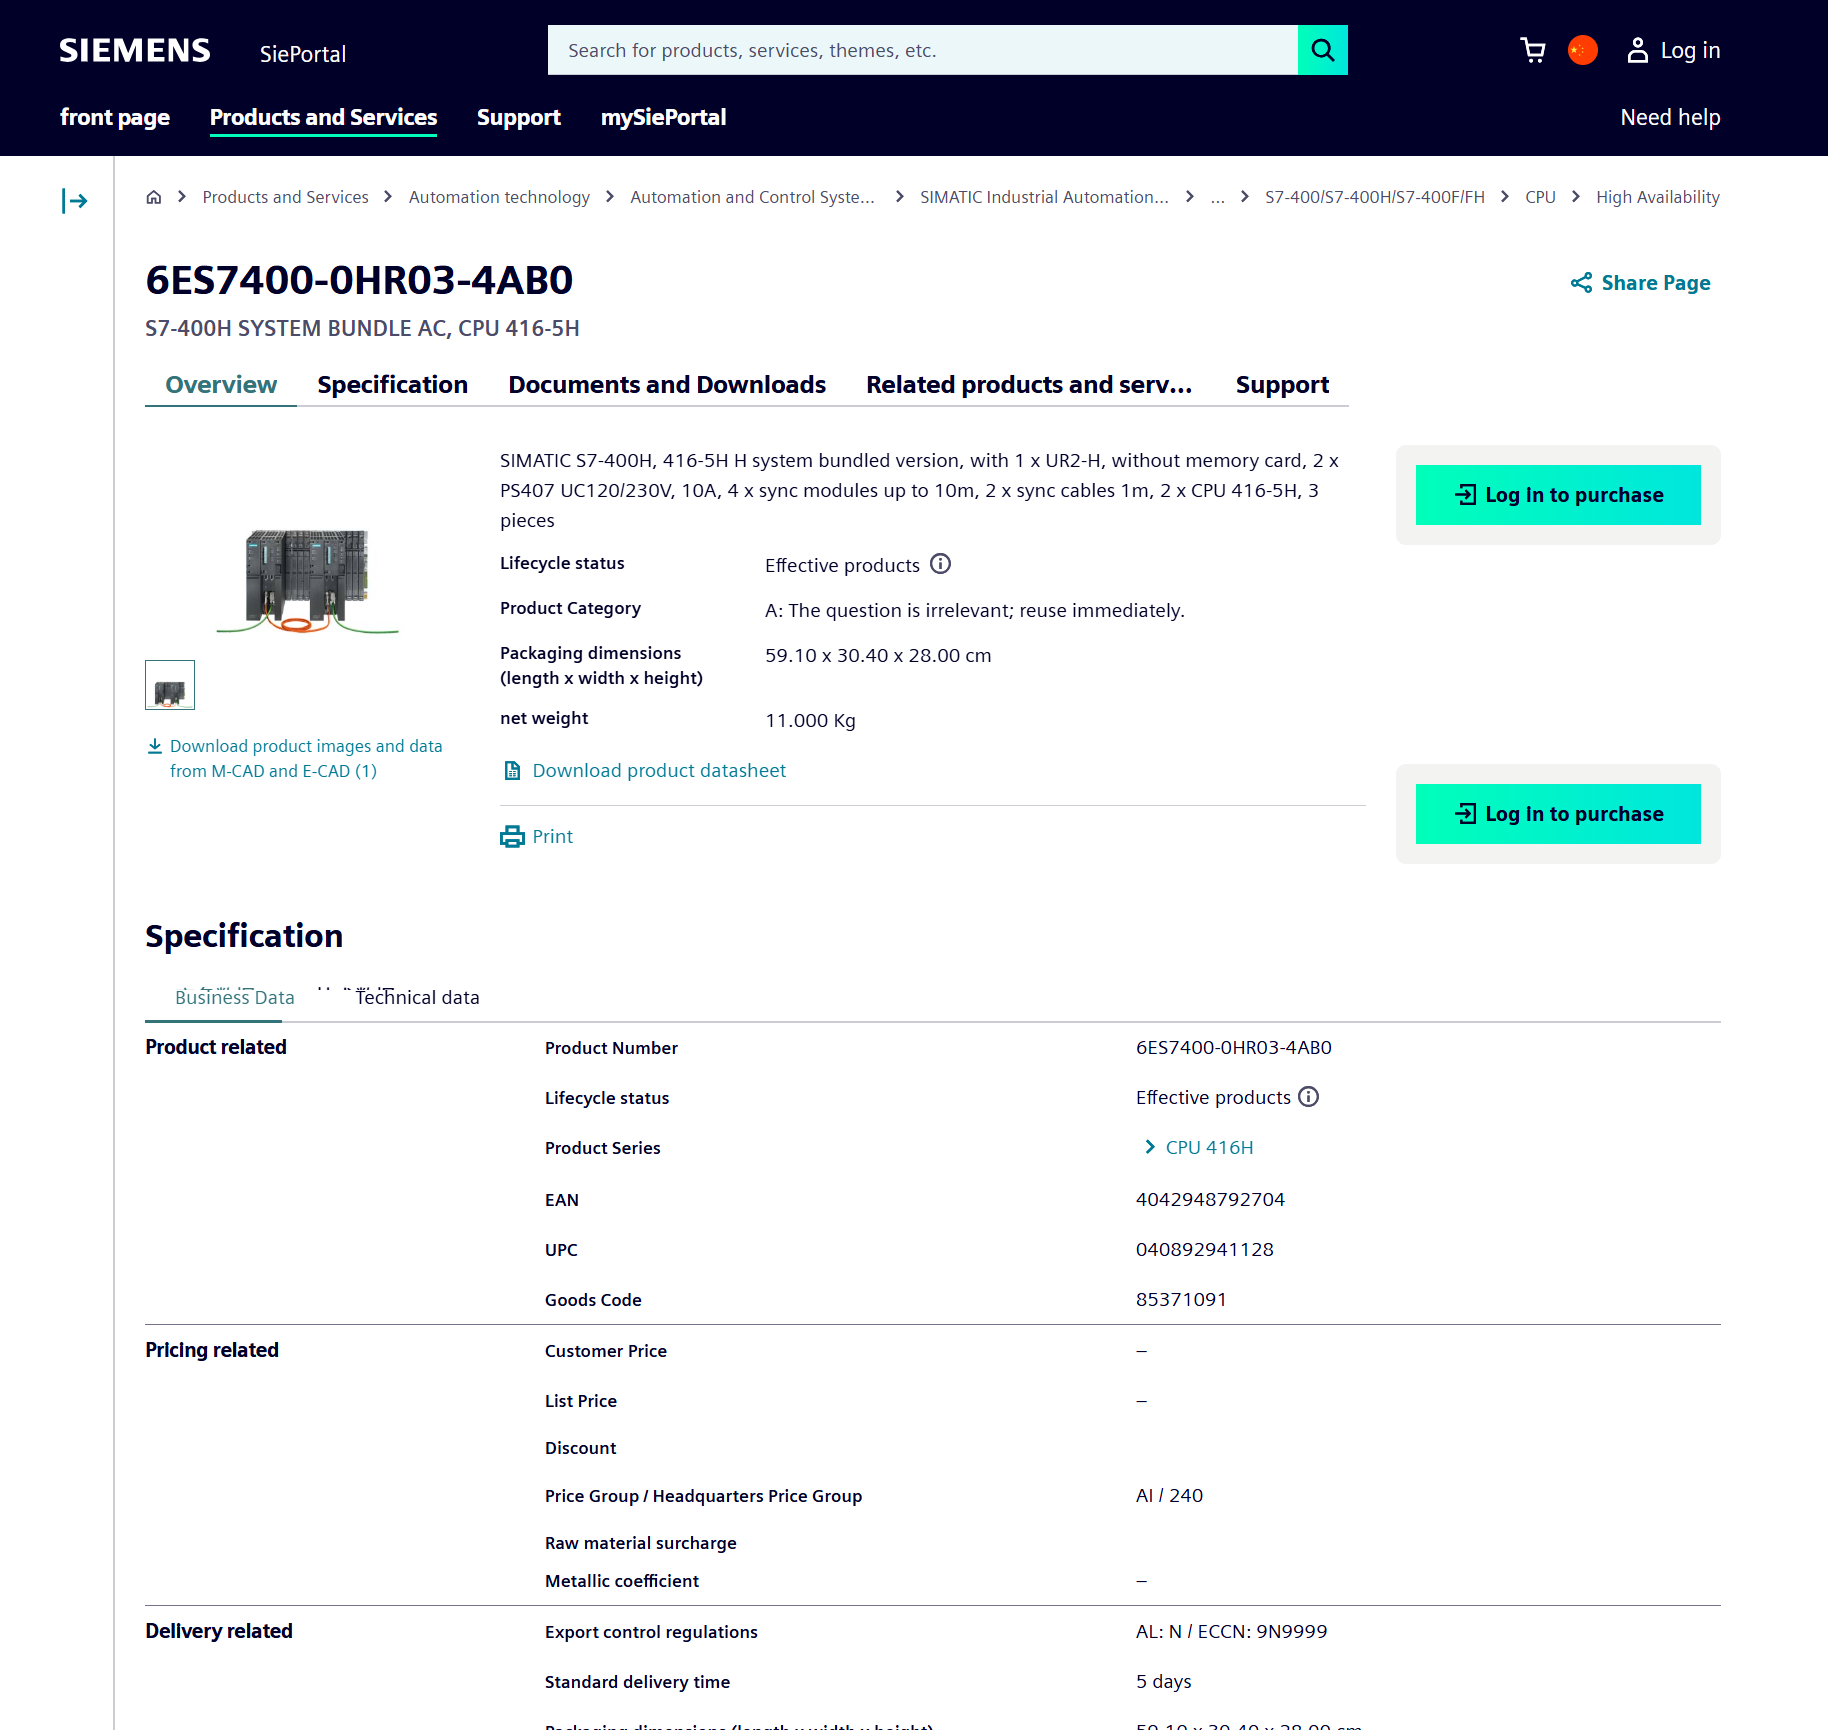Click into the product search field
Image resolution: width=1828 pixels, height=1730 pixels.
point(922,50)
